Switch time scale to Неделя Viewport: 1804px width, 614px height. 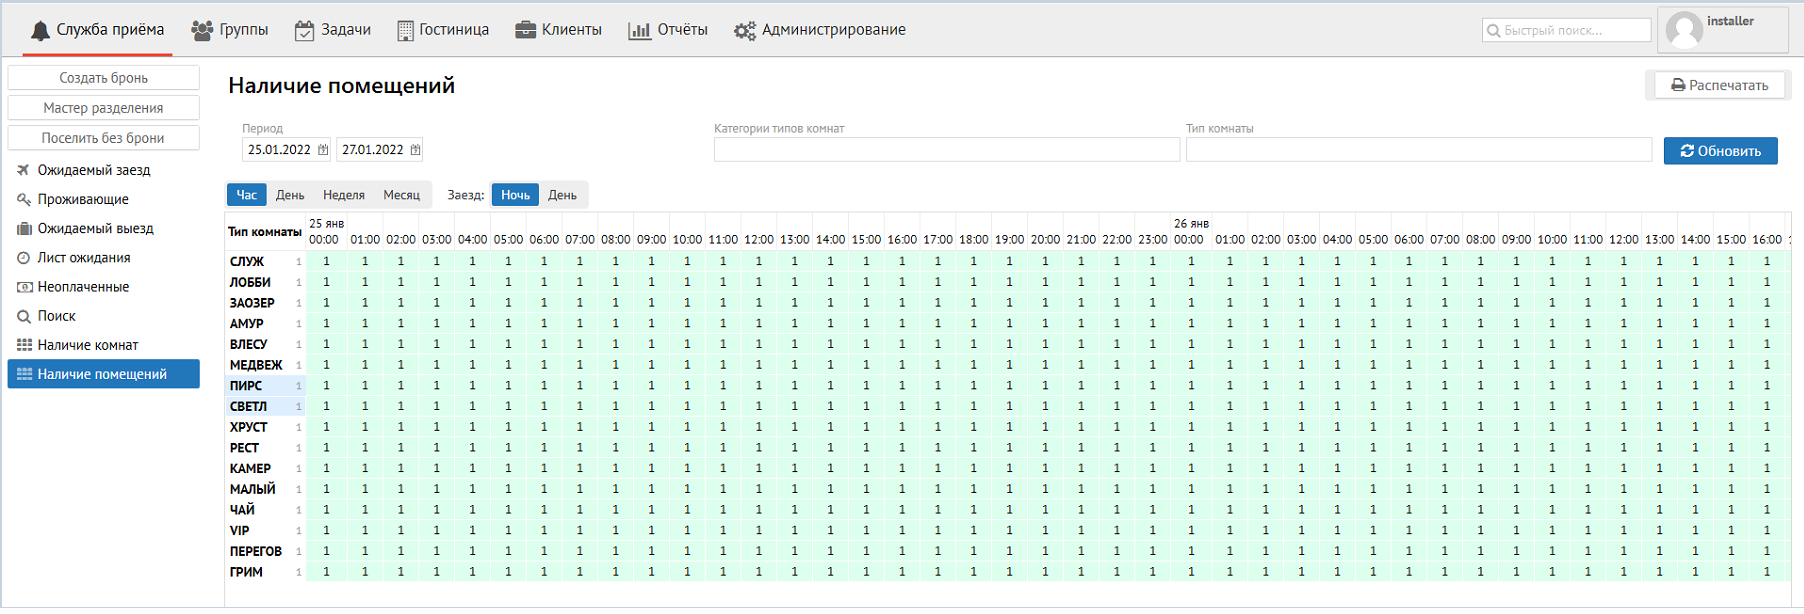click(x=344, y=195)
